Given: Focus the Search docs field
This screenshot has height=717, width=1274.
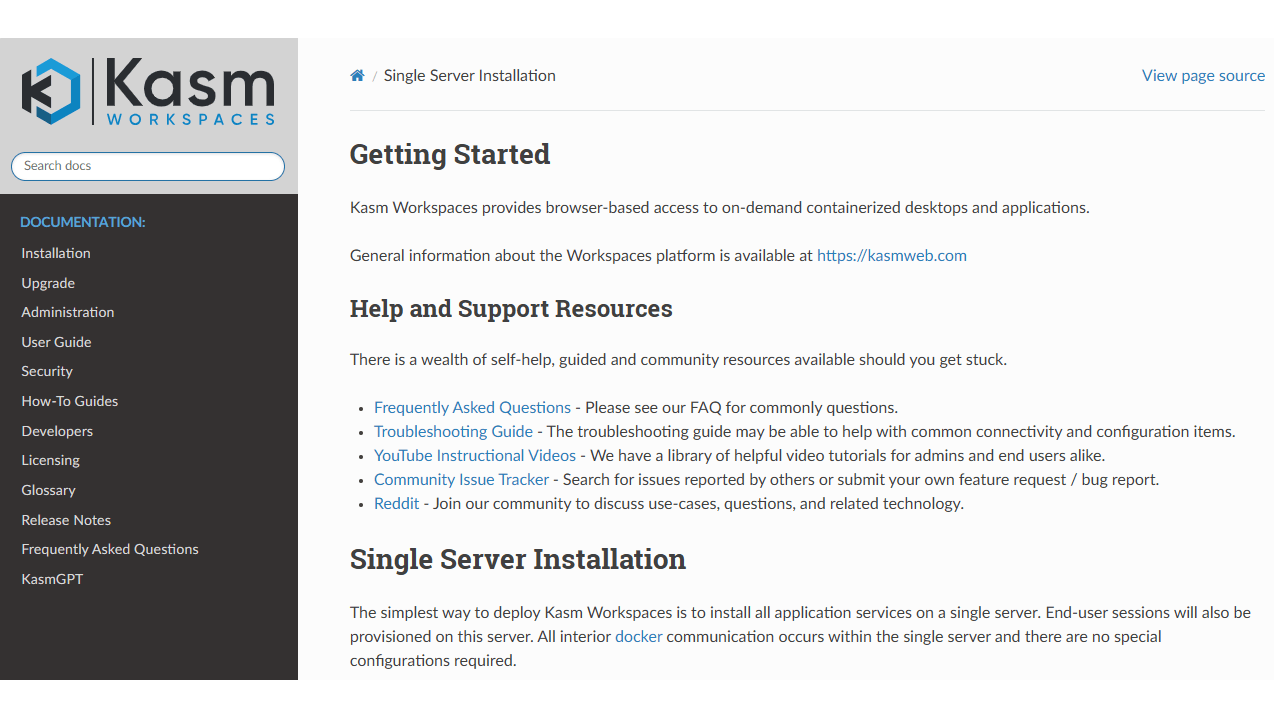Looking at the screenshot, I should click(x=148, y=166).
